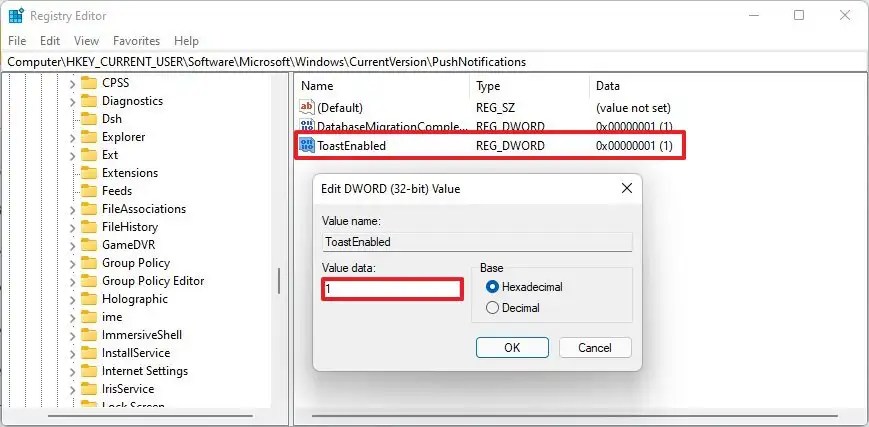869x427 pixels.
Task: Select the Explorer folder icon
Action: [89, 137]
